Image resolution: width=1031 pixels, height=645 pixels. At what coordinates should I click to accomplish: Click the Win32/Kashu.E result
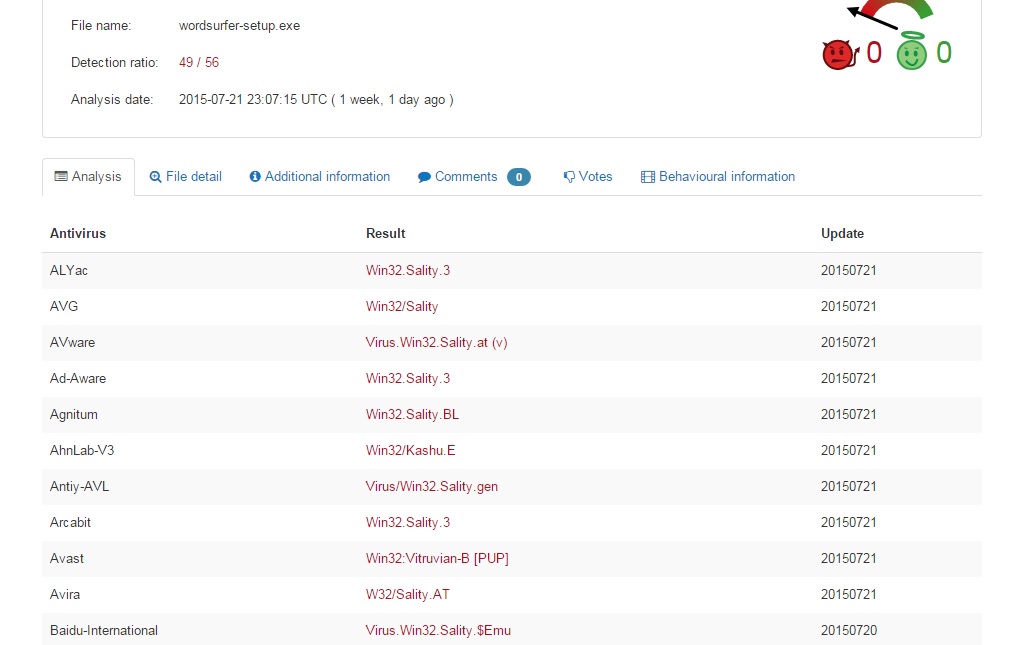[x=410, y=450]
